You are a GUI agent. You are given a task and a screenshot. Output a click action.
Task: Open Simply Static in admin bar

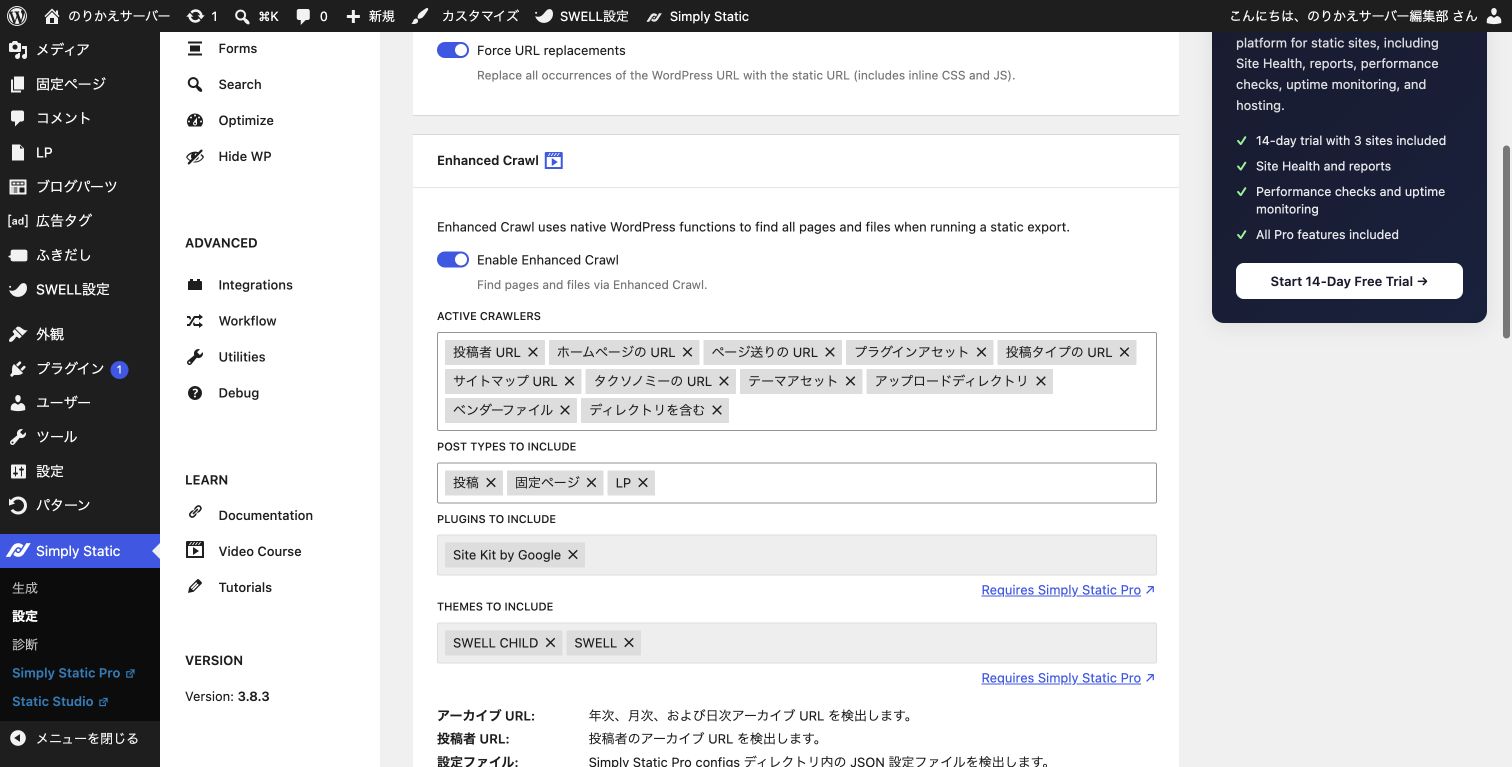[x=697, y=16]
